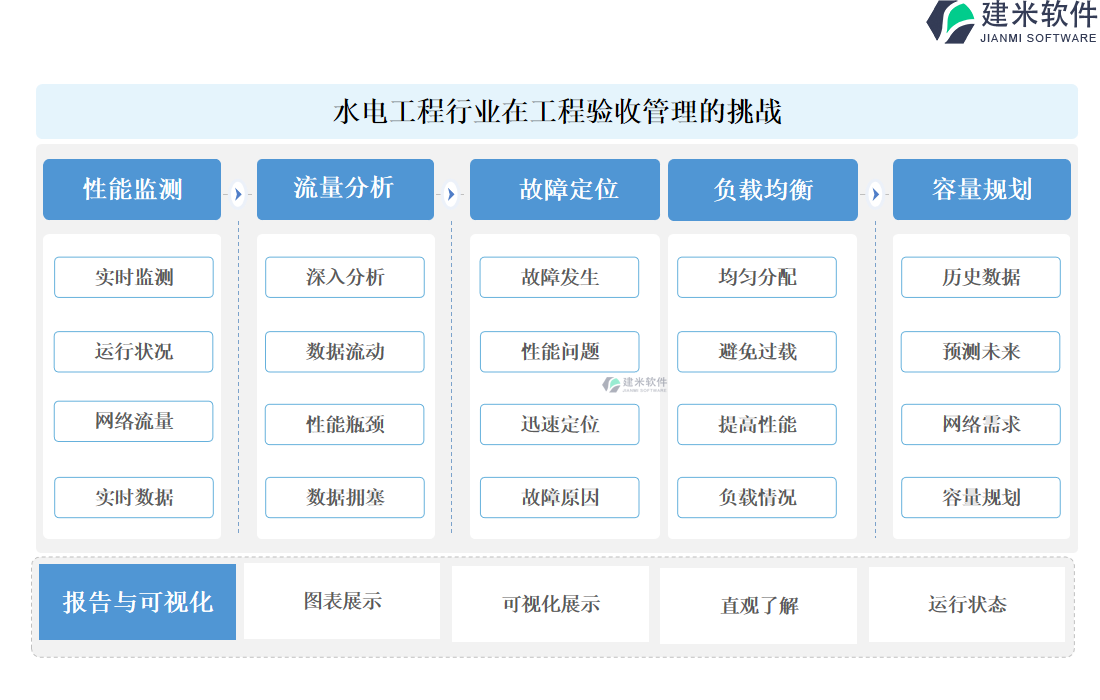Click the 运行状态 cell

(967, 604)
